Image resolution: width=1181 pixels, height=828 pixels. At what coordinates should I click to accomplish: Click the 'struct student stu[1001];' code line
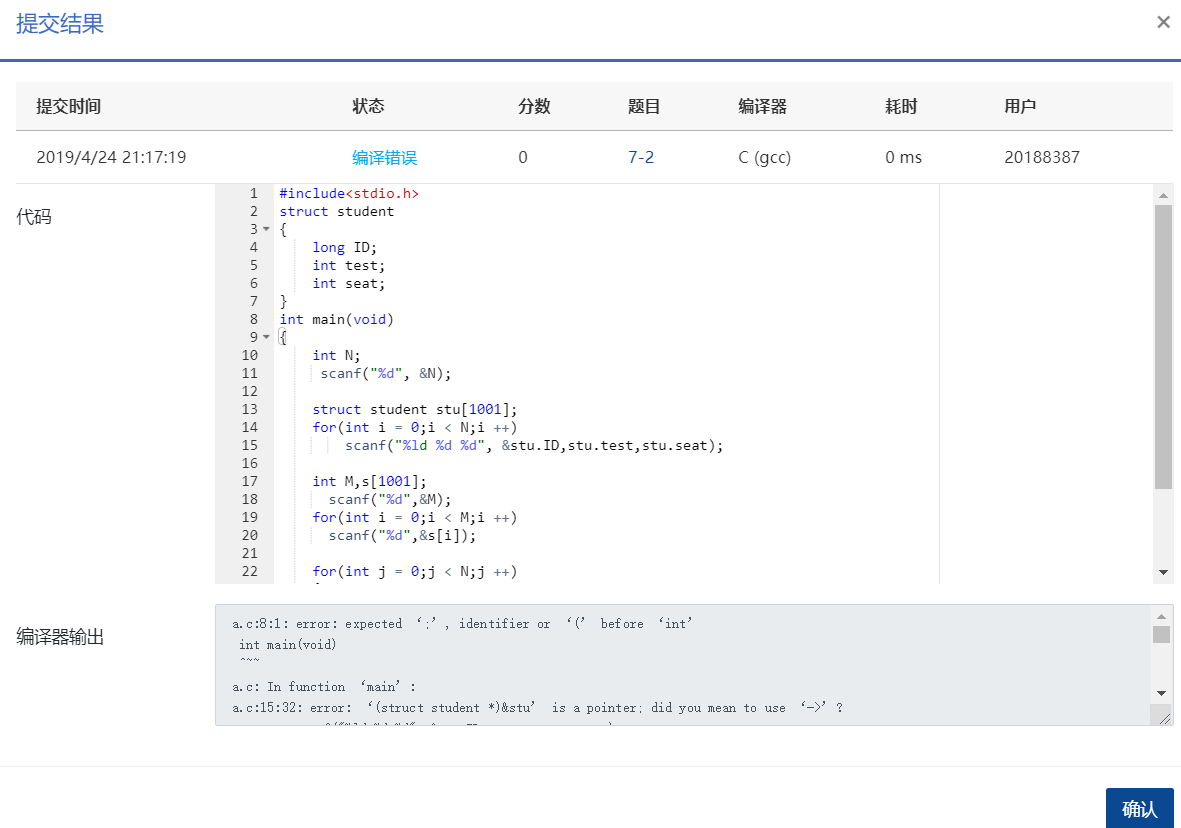click(415, 409)
